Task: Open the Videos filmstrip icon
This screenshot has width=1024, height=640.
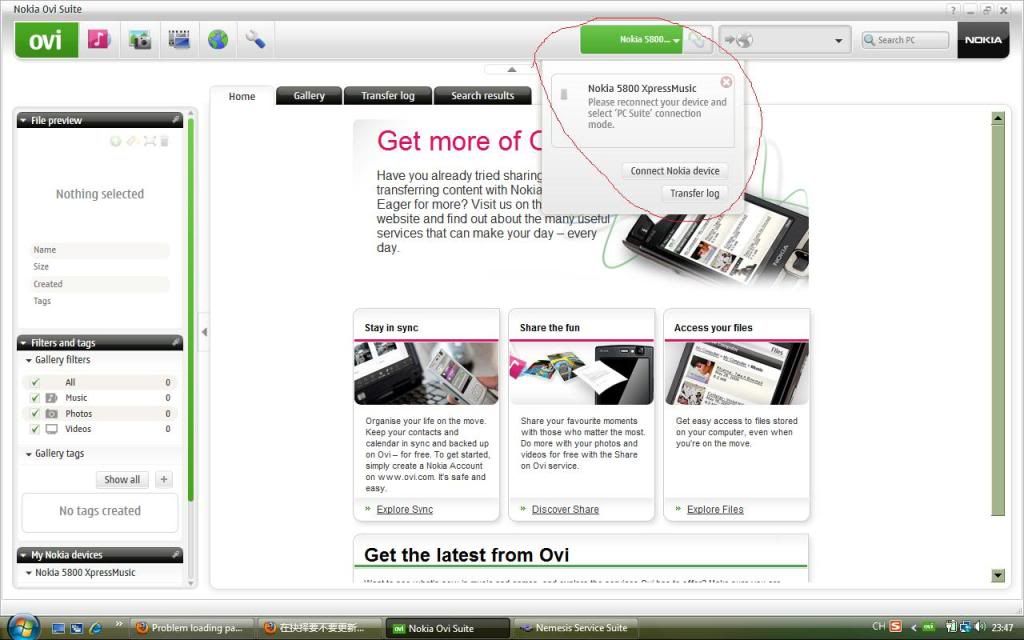Action: (x=179, y=40)
